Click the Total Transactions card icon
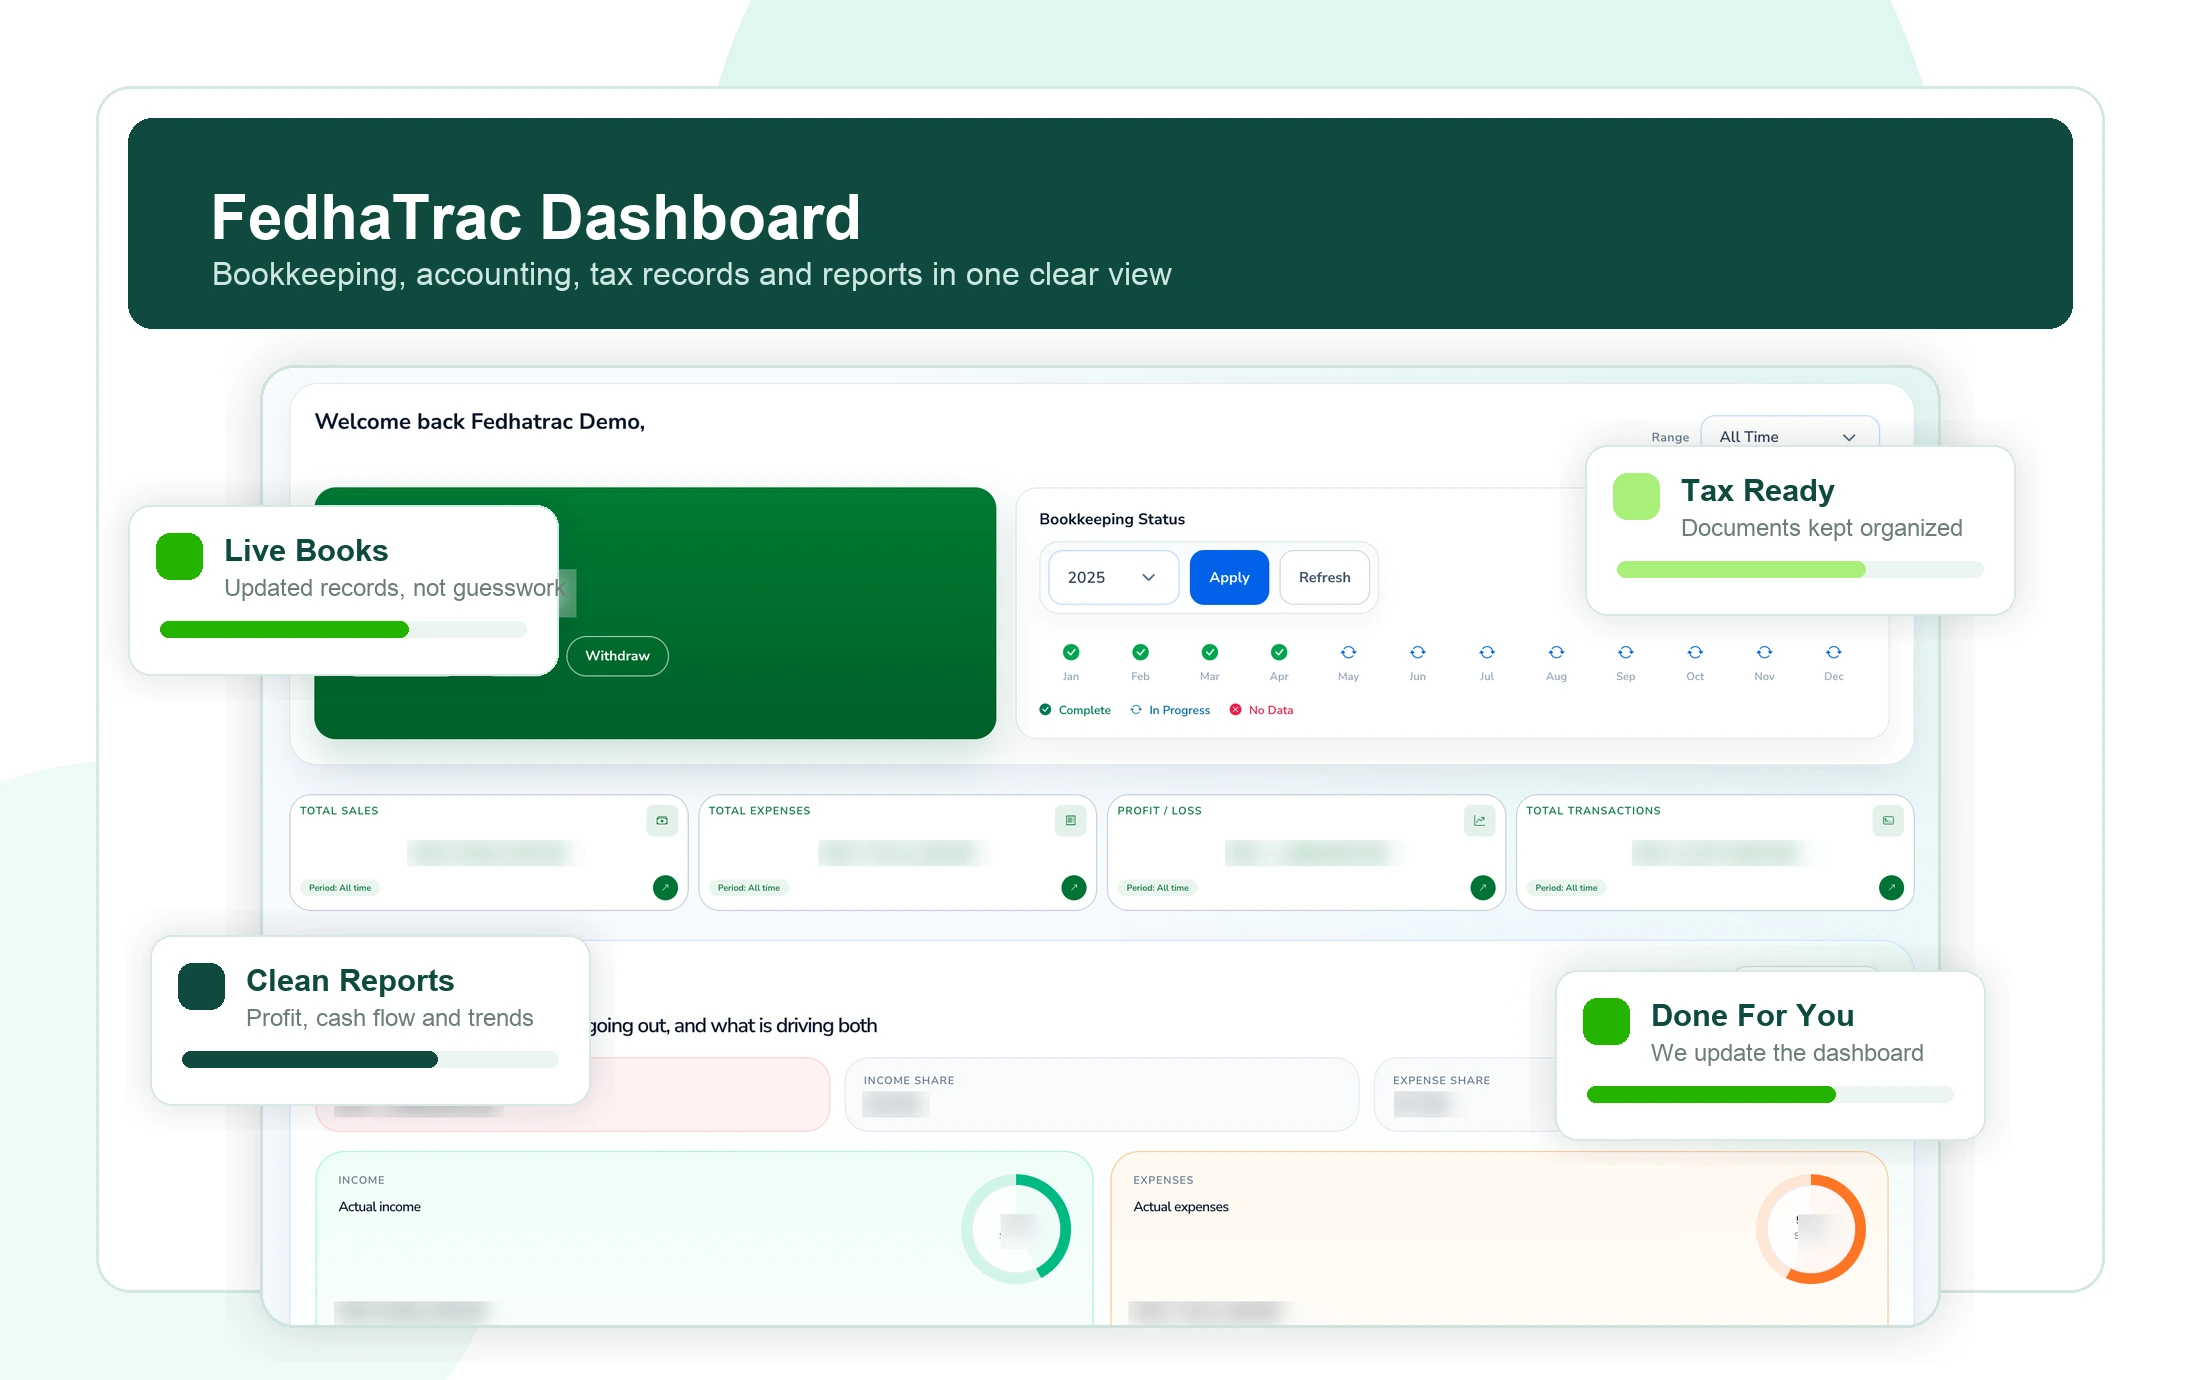The image size is (2200, 1380). click(x=1888, y=820)
